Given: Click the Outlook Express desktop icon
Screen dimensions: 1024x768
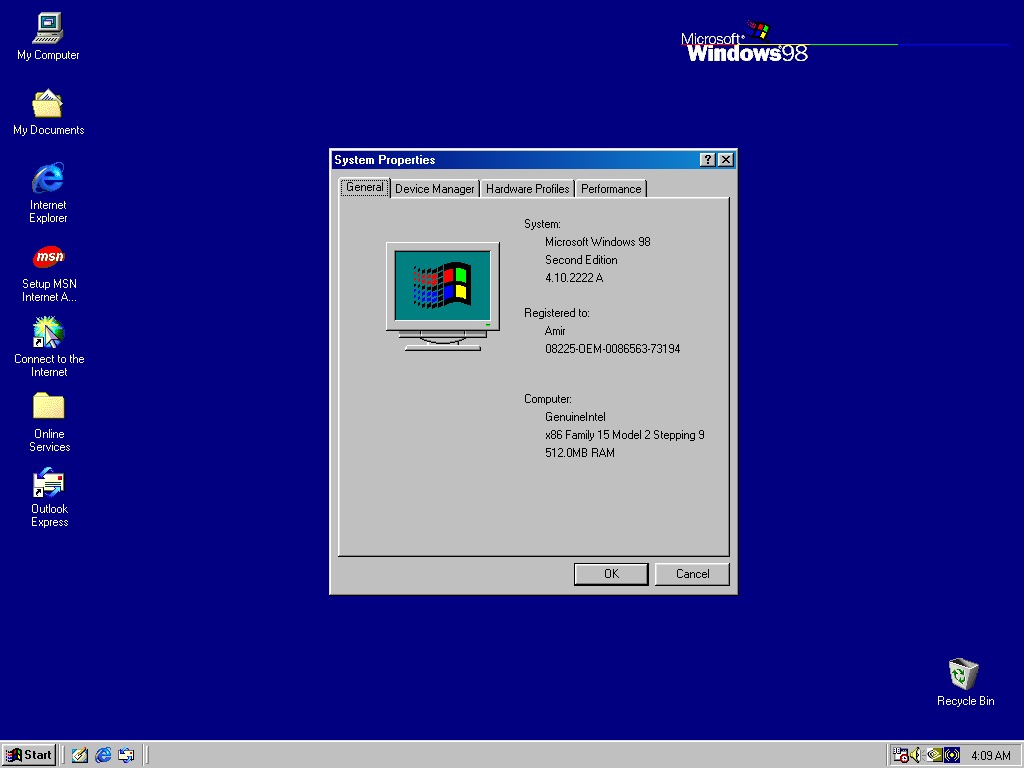Looking at the screenshot, I should pos(48,483).
